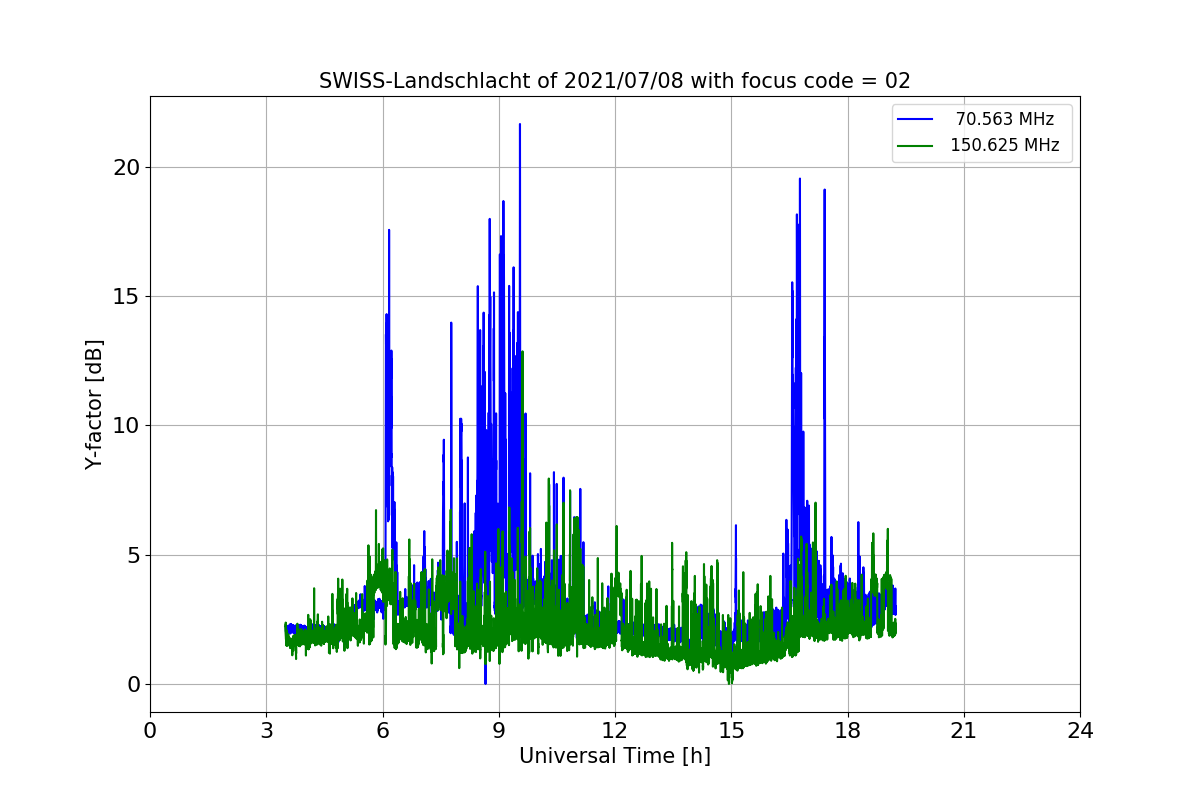Click y-axis tick label 10
The width and height of the screenshot is (1200, 800).
pyautogui.click(x=126, y=426)
